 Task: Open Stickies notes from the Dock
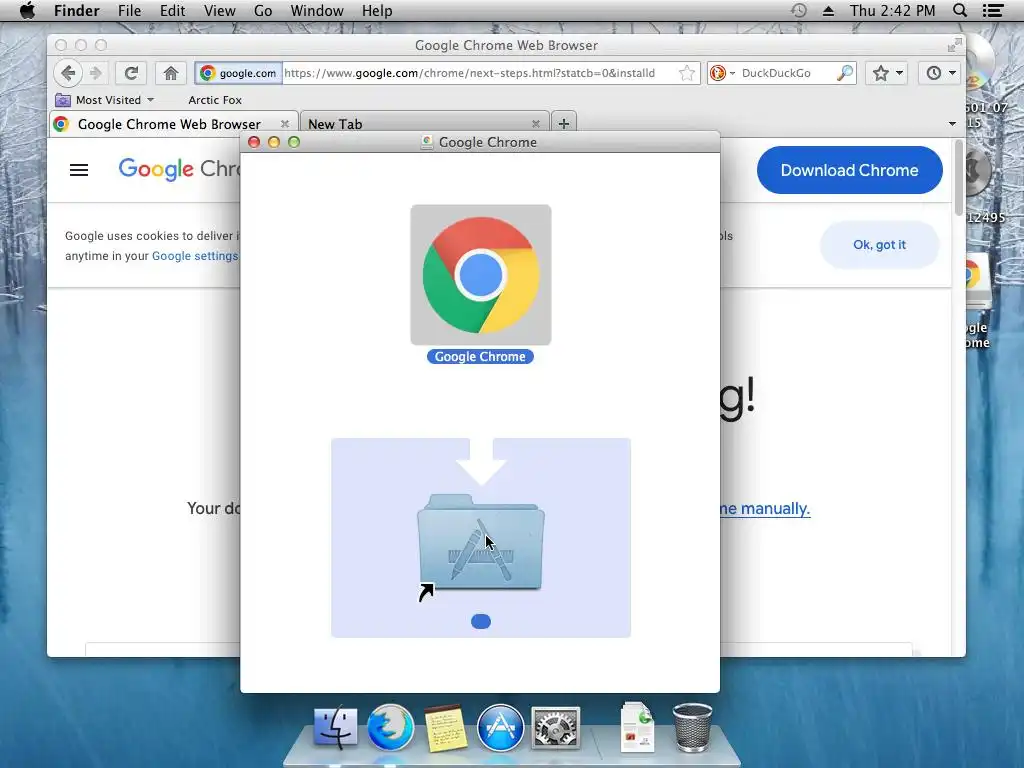coord(445,728)
